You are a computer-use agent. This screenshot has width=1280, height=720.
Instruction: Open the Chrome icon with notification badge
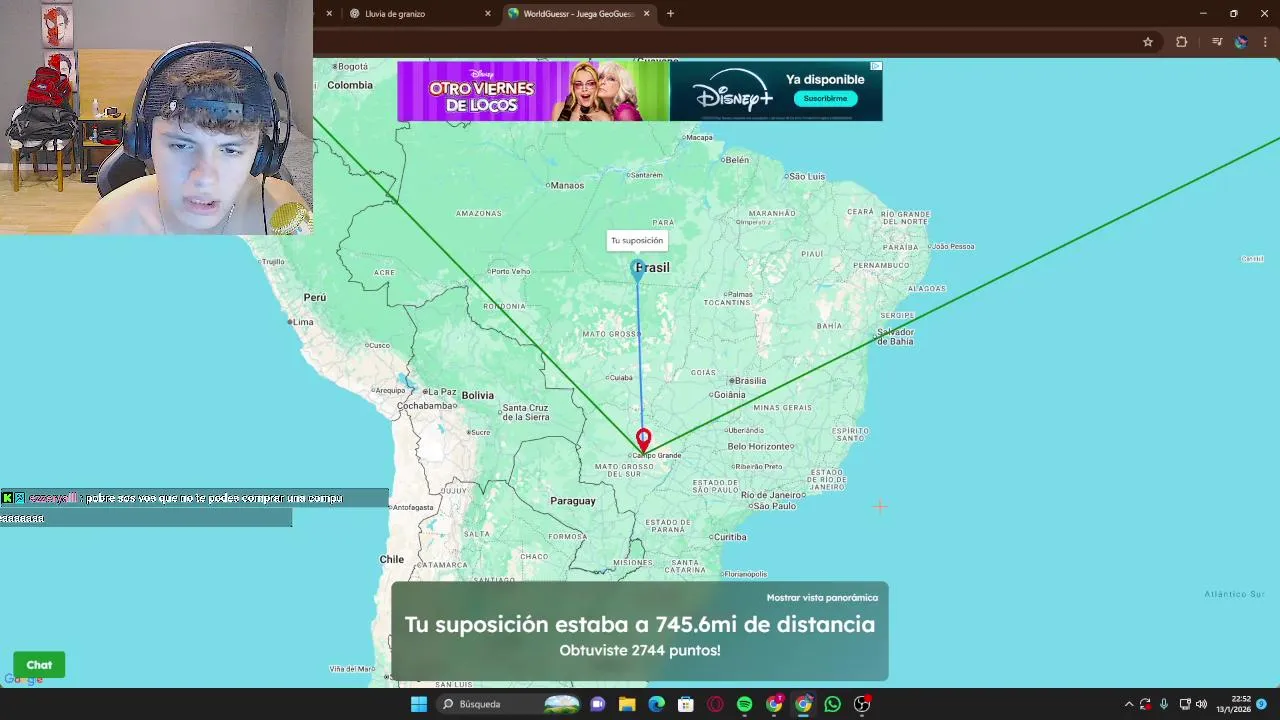pos(774,704)
